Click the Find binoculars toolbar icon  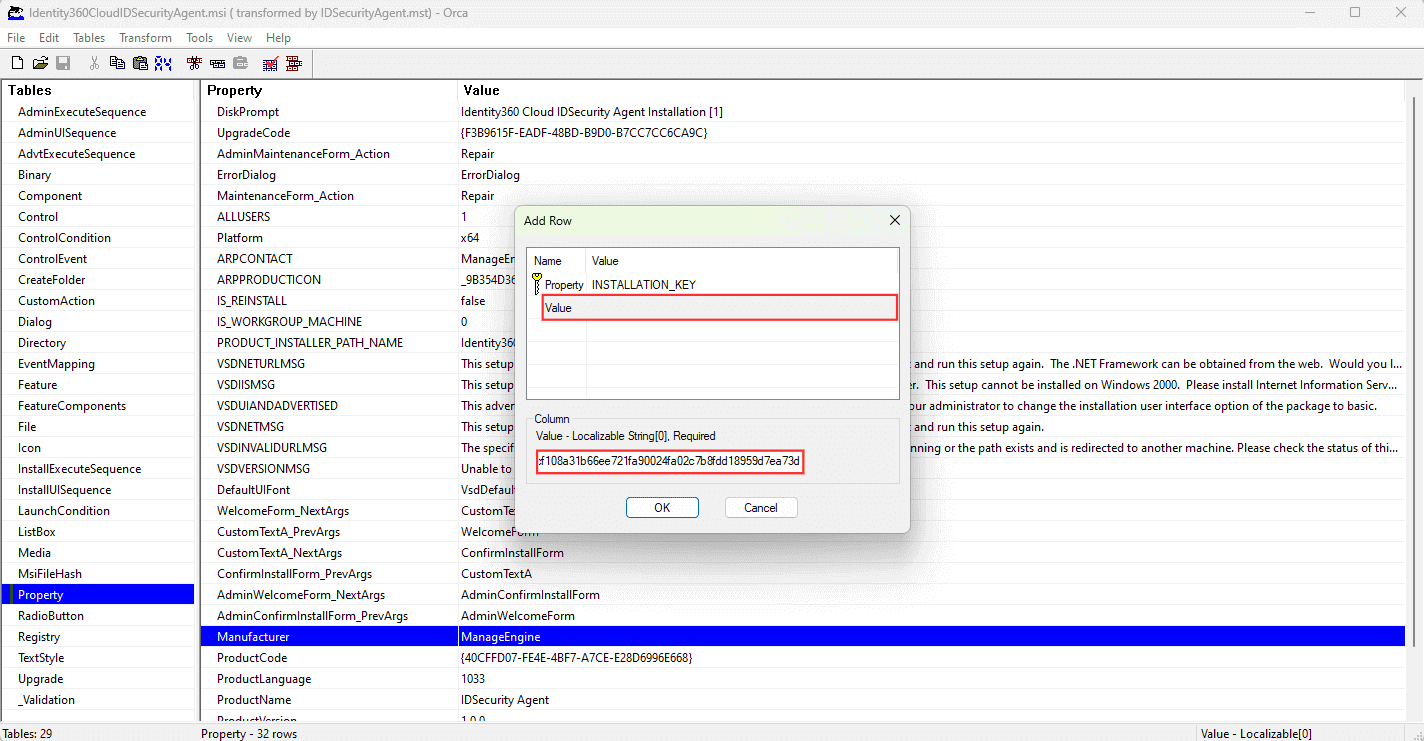163,63
